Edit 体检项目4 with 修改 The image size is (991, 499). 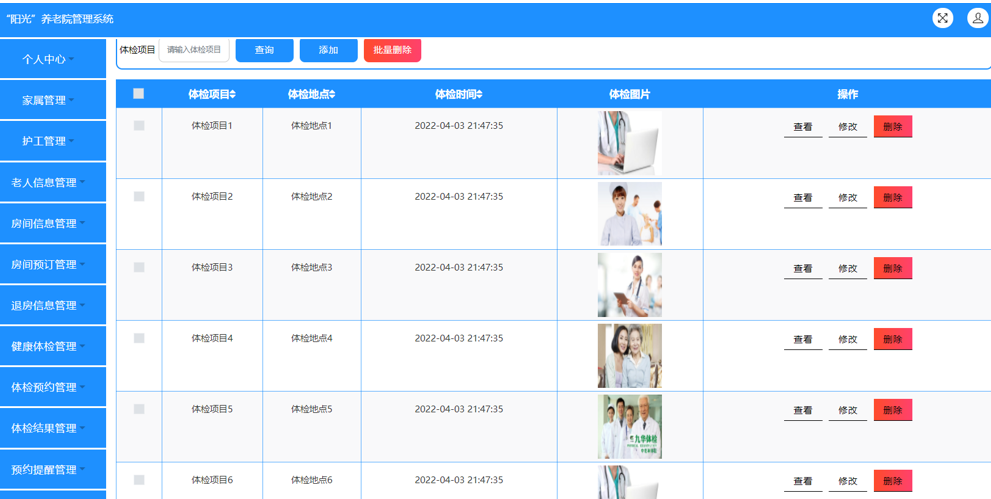click(x=848, y=339)
